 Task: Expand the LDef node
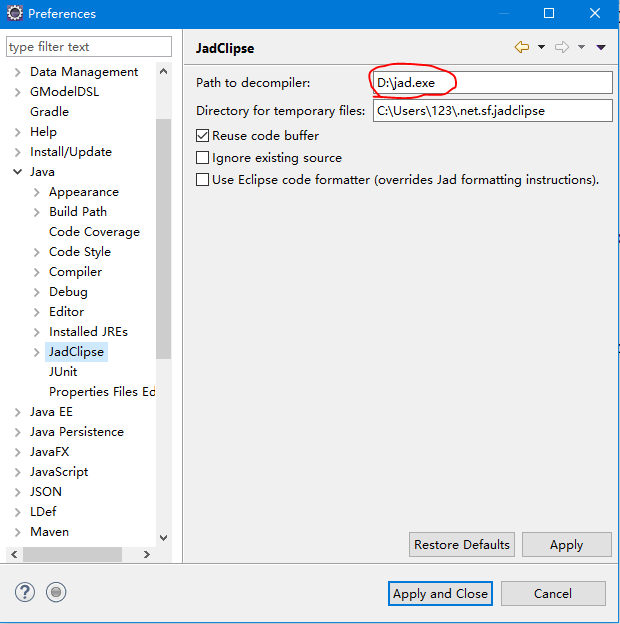[18, 512]
